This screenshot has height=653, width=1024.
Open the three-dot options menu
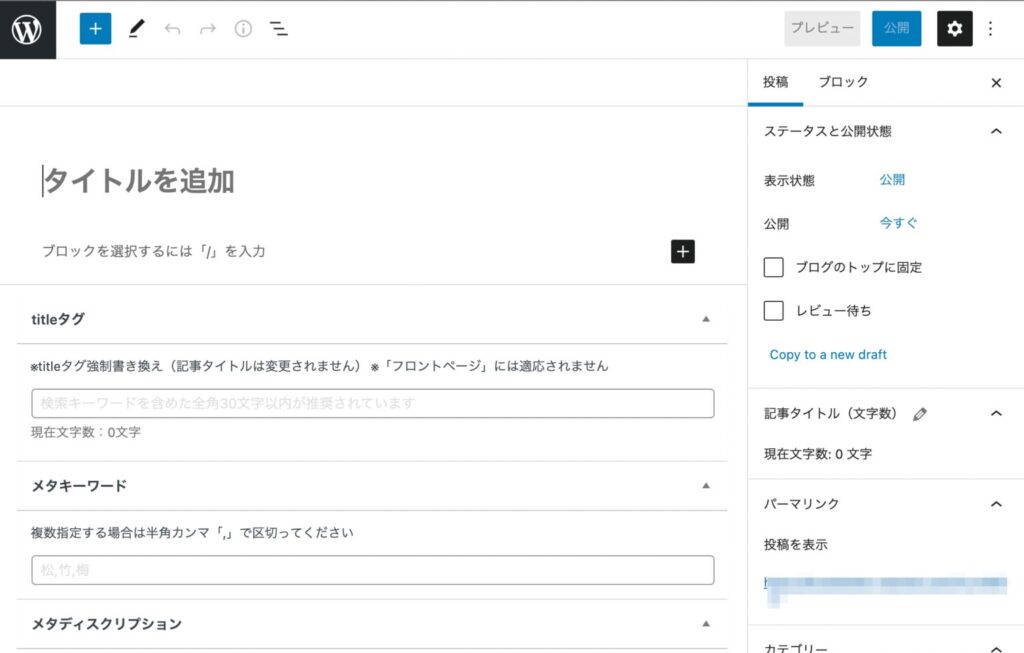point(990,29)
